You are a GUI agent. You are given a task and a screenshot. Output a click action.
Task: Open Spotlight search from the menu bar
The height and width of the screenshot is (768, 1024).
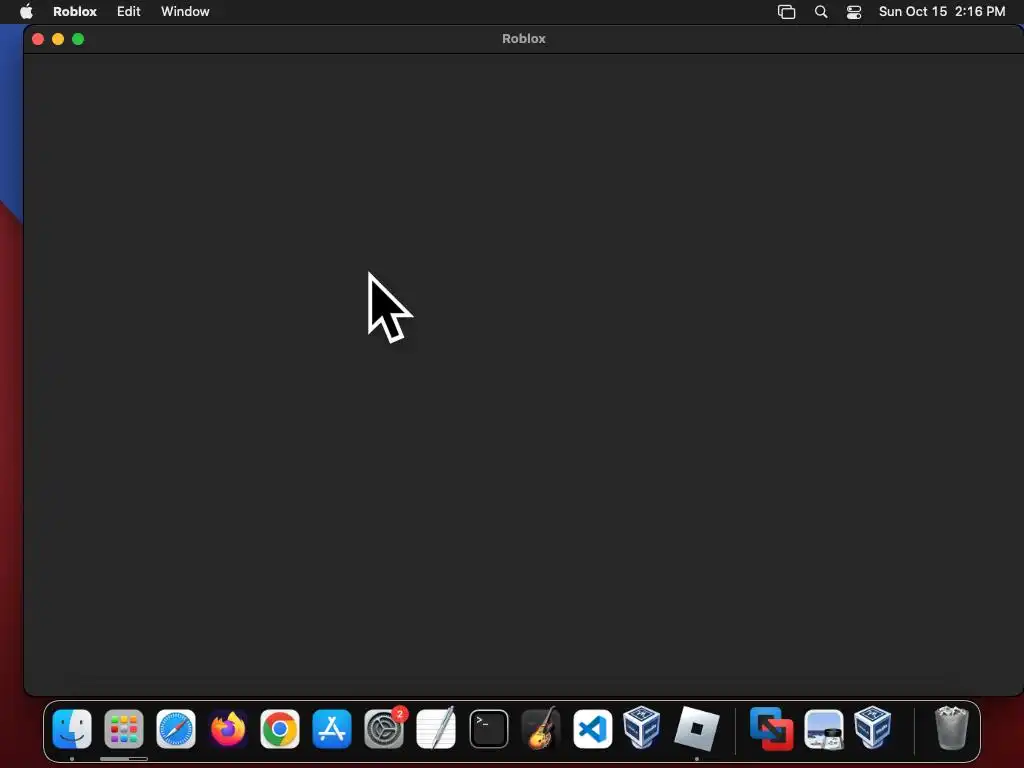tap(821, 12)
